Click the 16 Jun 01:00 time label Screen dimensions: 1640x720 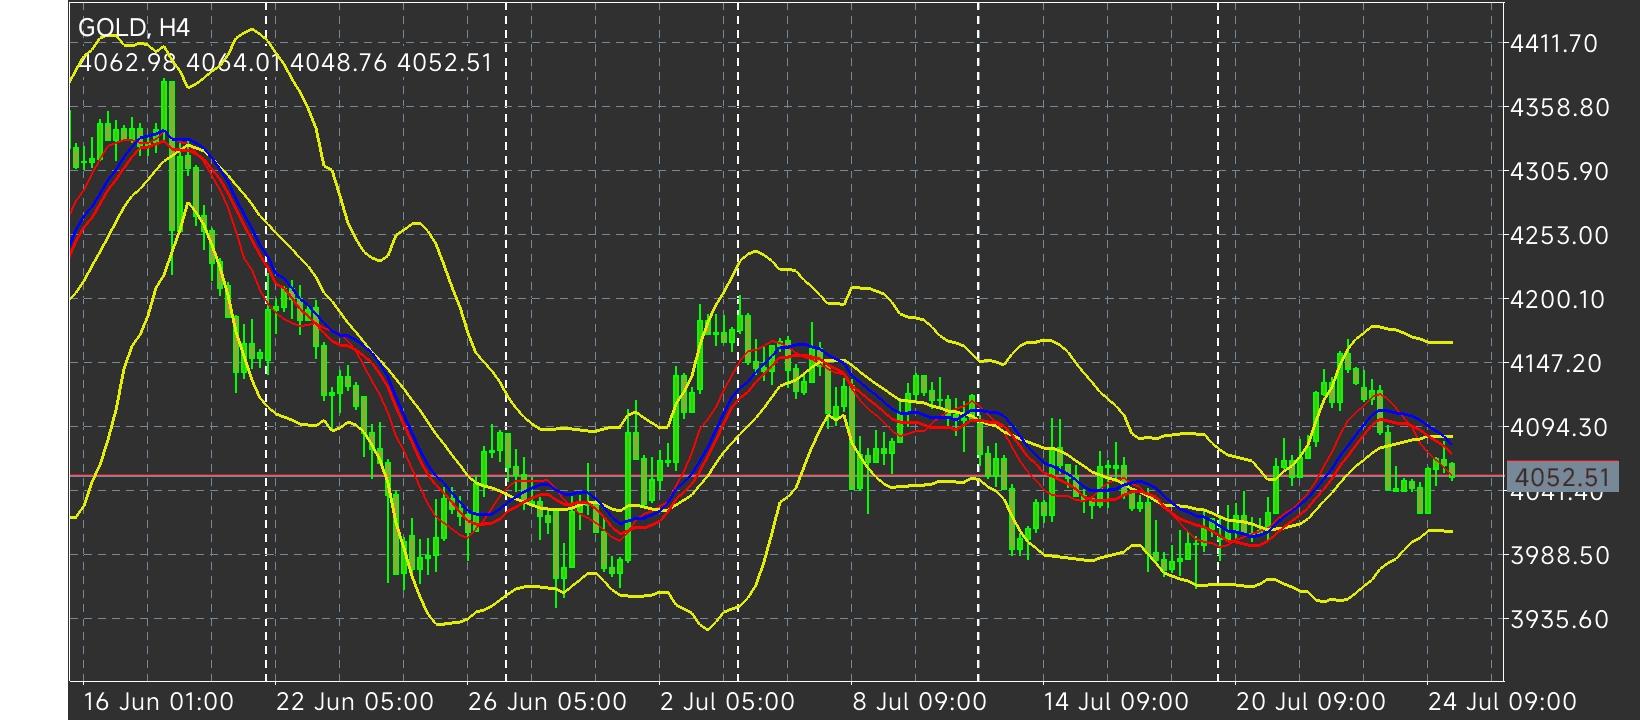click(x=158, y=701)
